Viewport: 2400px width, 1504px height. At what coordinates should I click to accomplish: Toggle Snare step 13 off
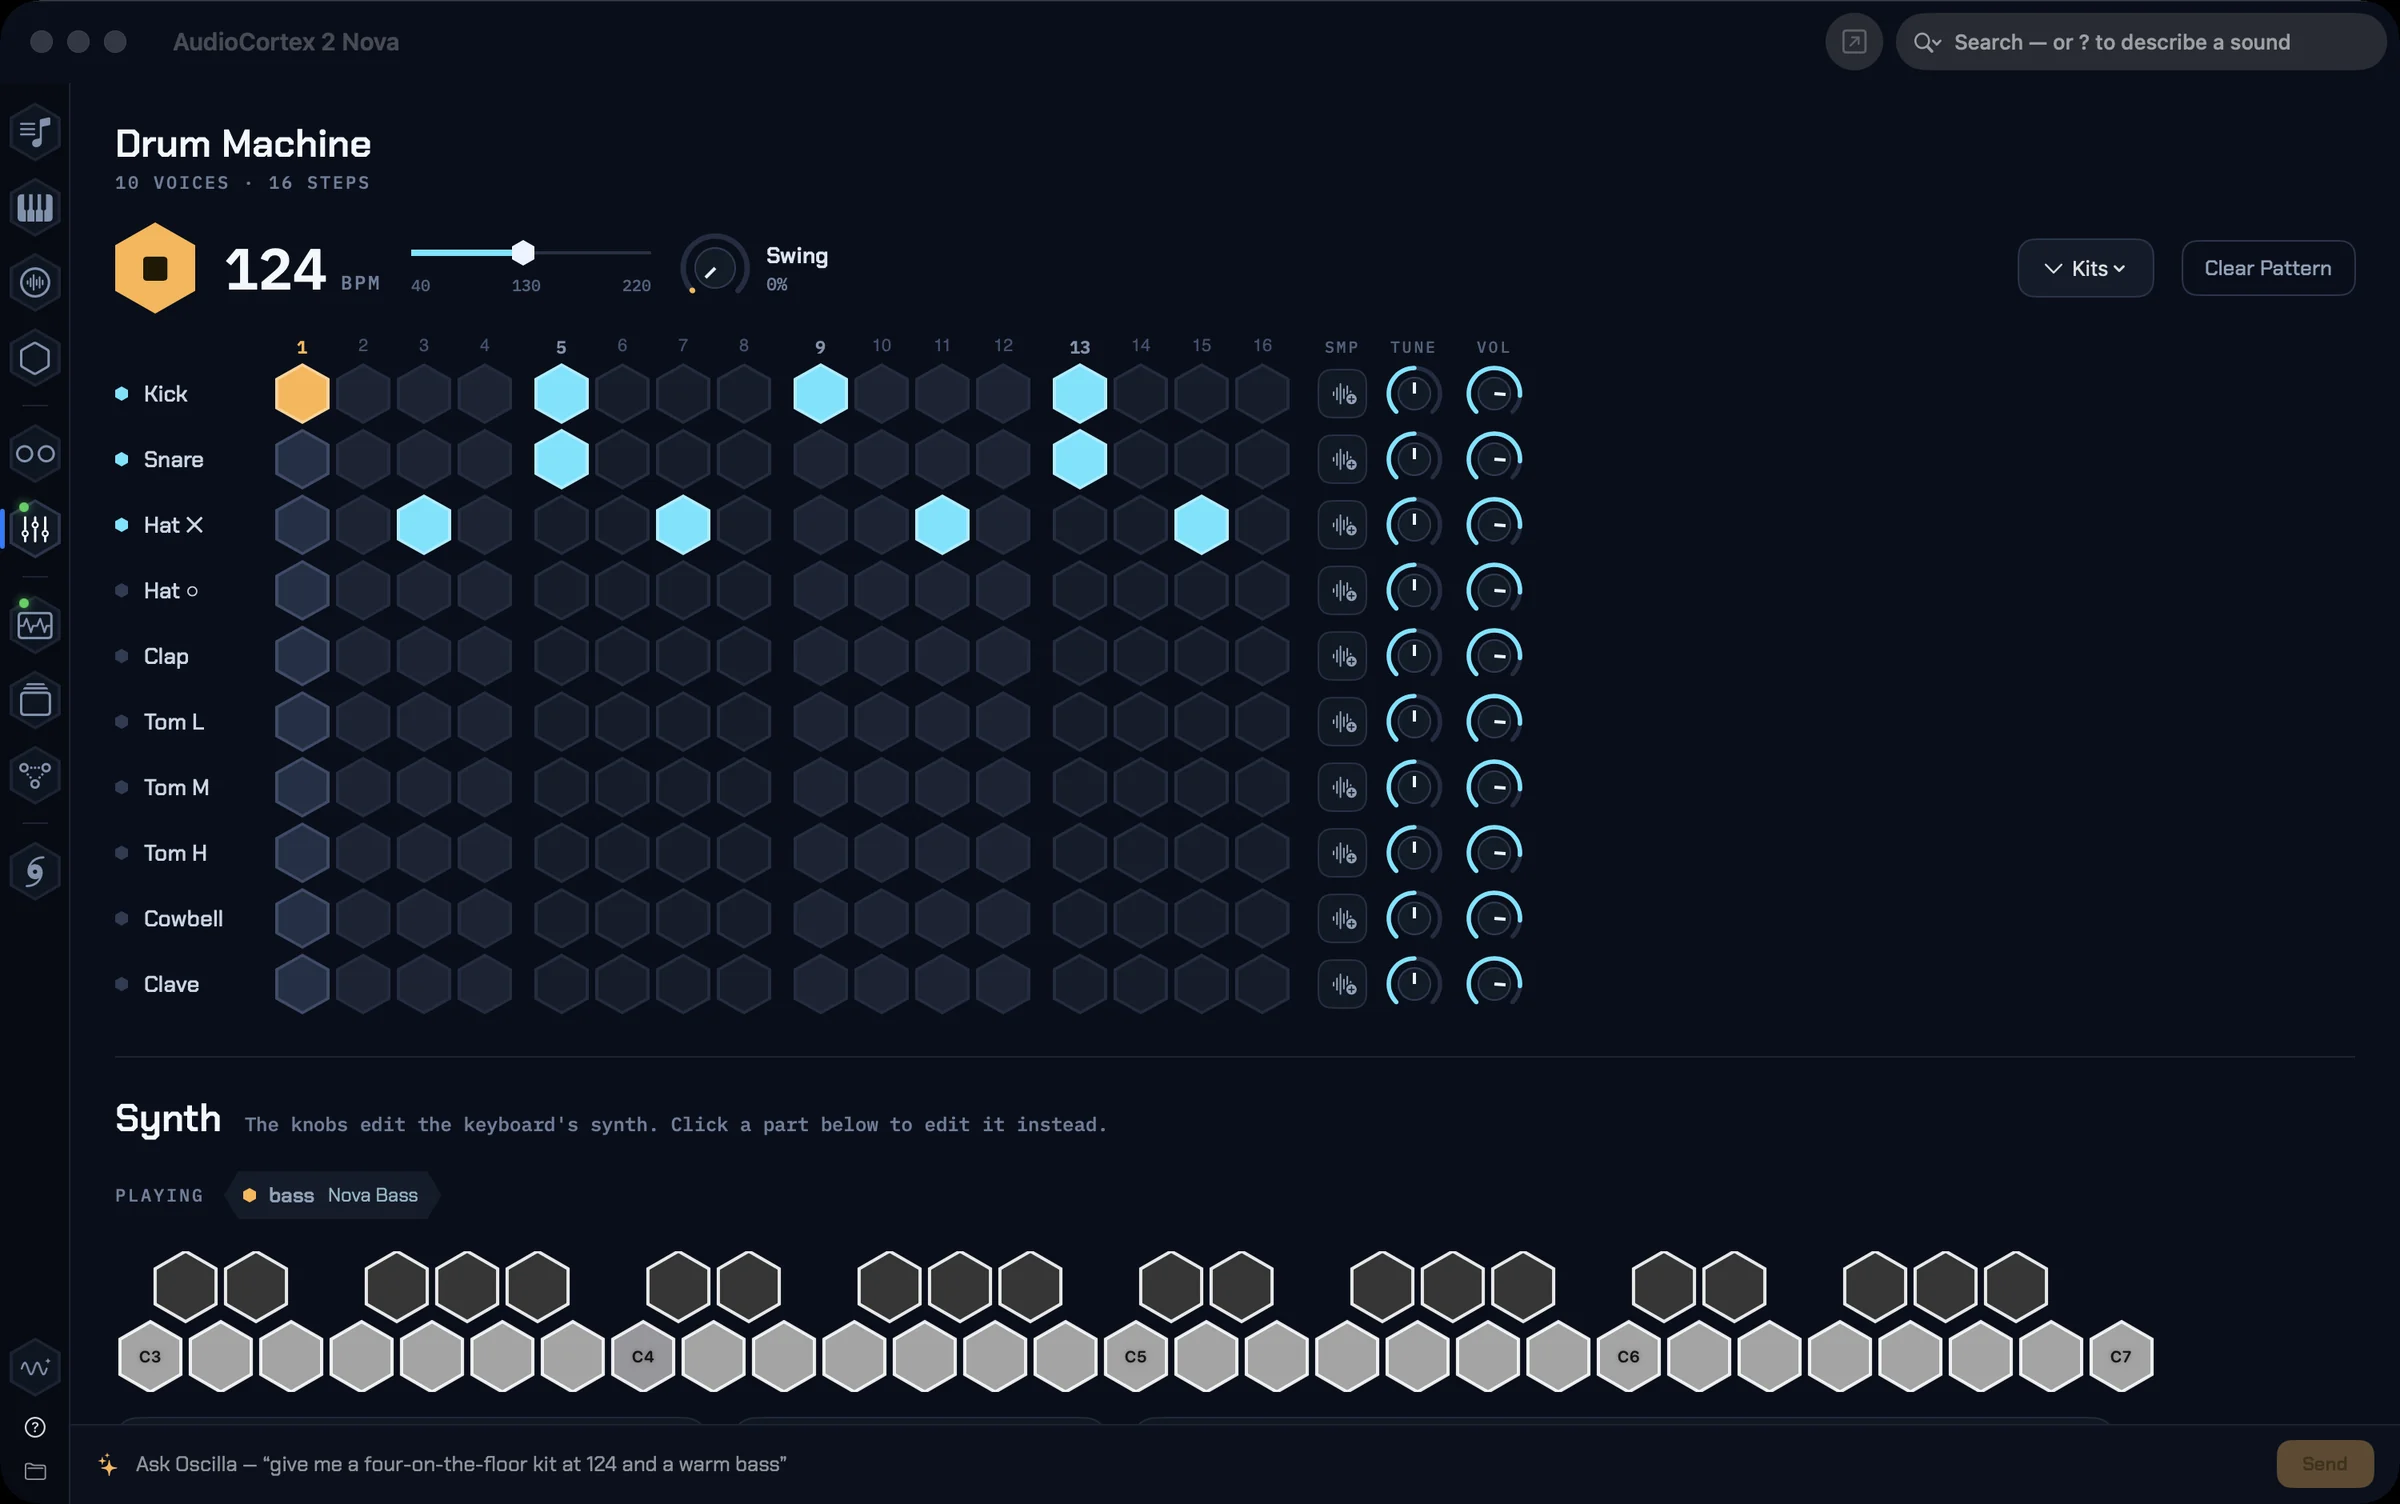1080,460
